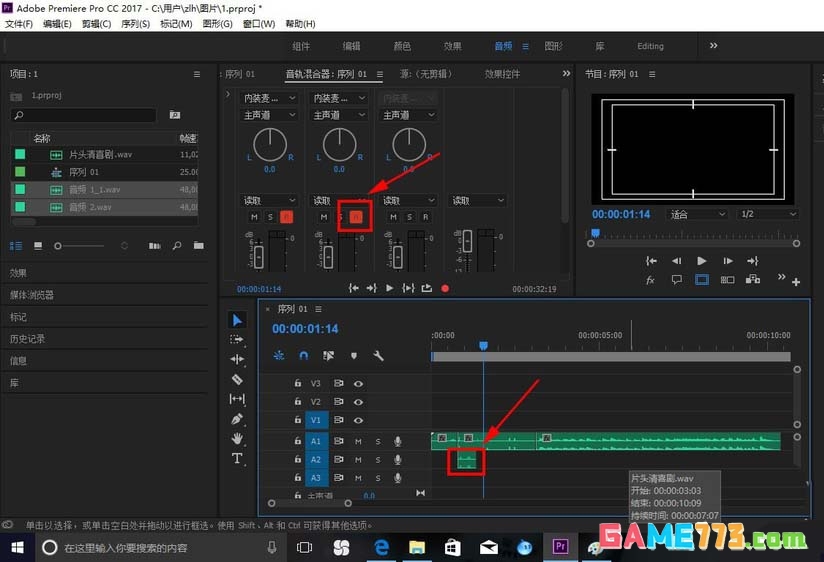824x562 pixels.
Task: Toggle nest sequence insert option
Action: click(279, 356)
